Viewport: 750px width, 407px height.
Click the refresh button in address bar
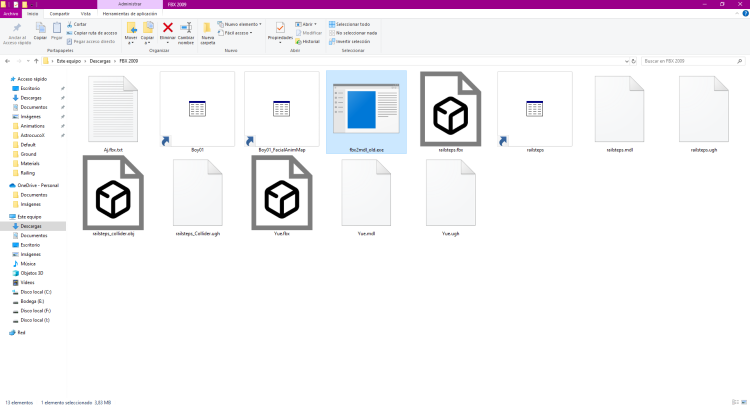click(x=630, y=60)
